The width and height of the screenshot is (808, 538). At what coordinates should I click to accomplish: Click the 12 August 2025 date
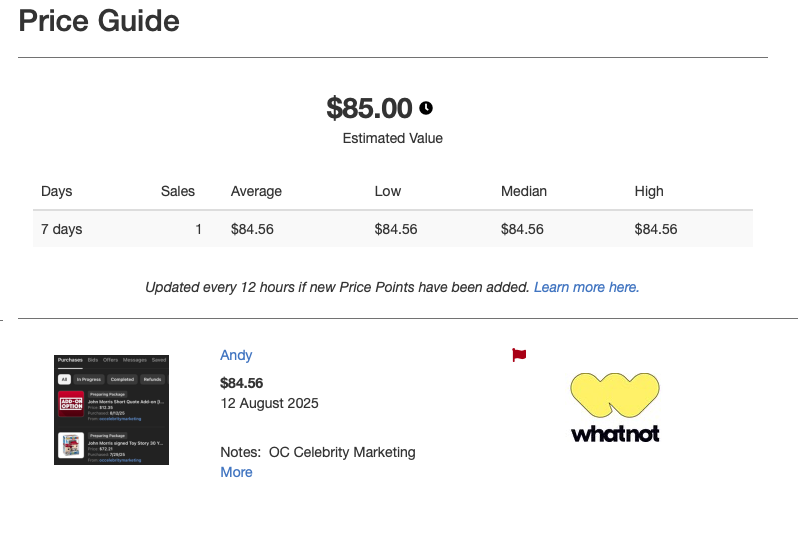click(x=270, y=403)
